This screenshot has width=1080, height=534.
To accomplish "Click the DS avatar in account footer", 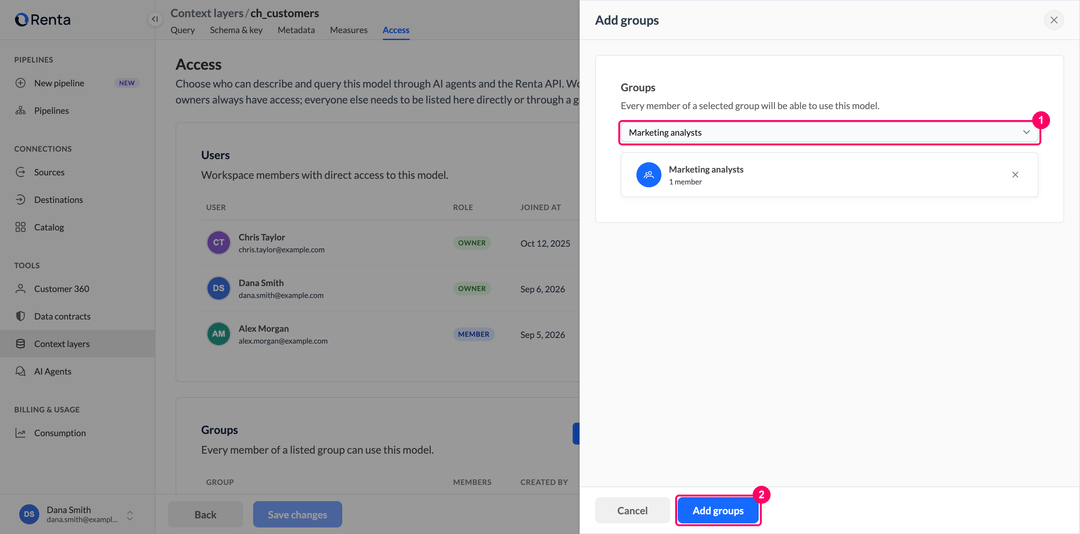I will point(29,514).
